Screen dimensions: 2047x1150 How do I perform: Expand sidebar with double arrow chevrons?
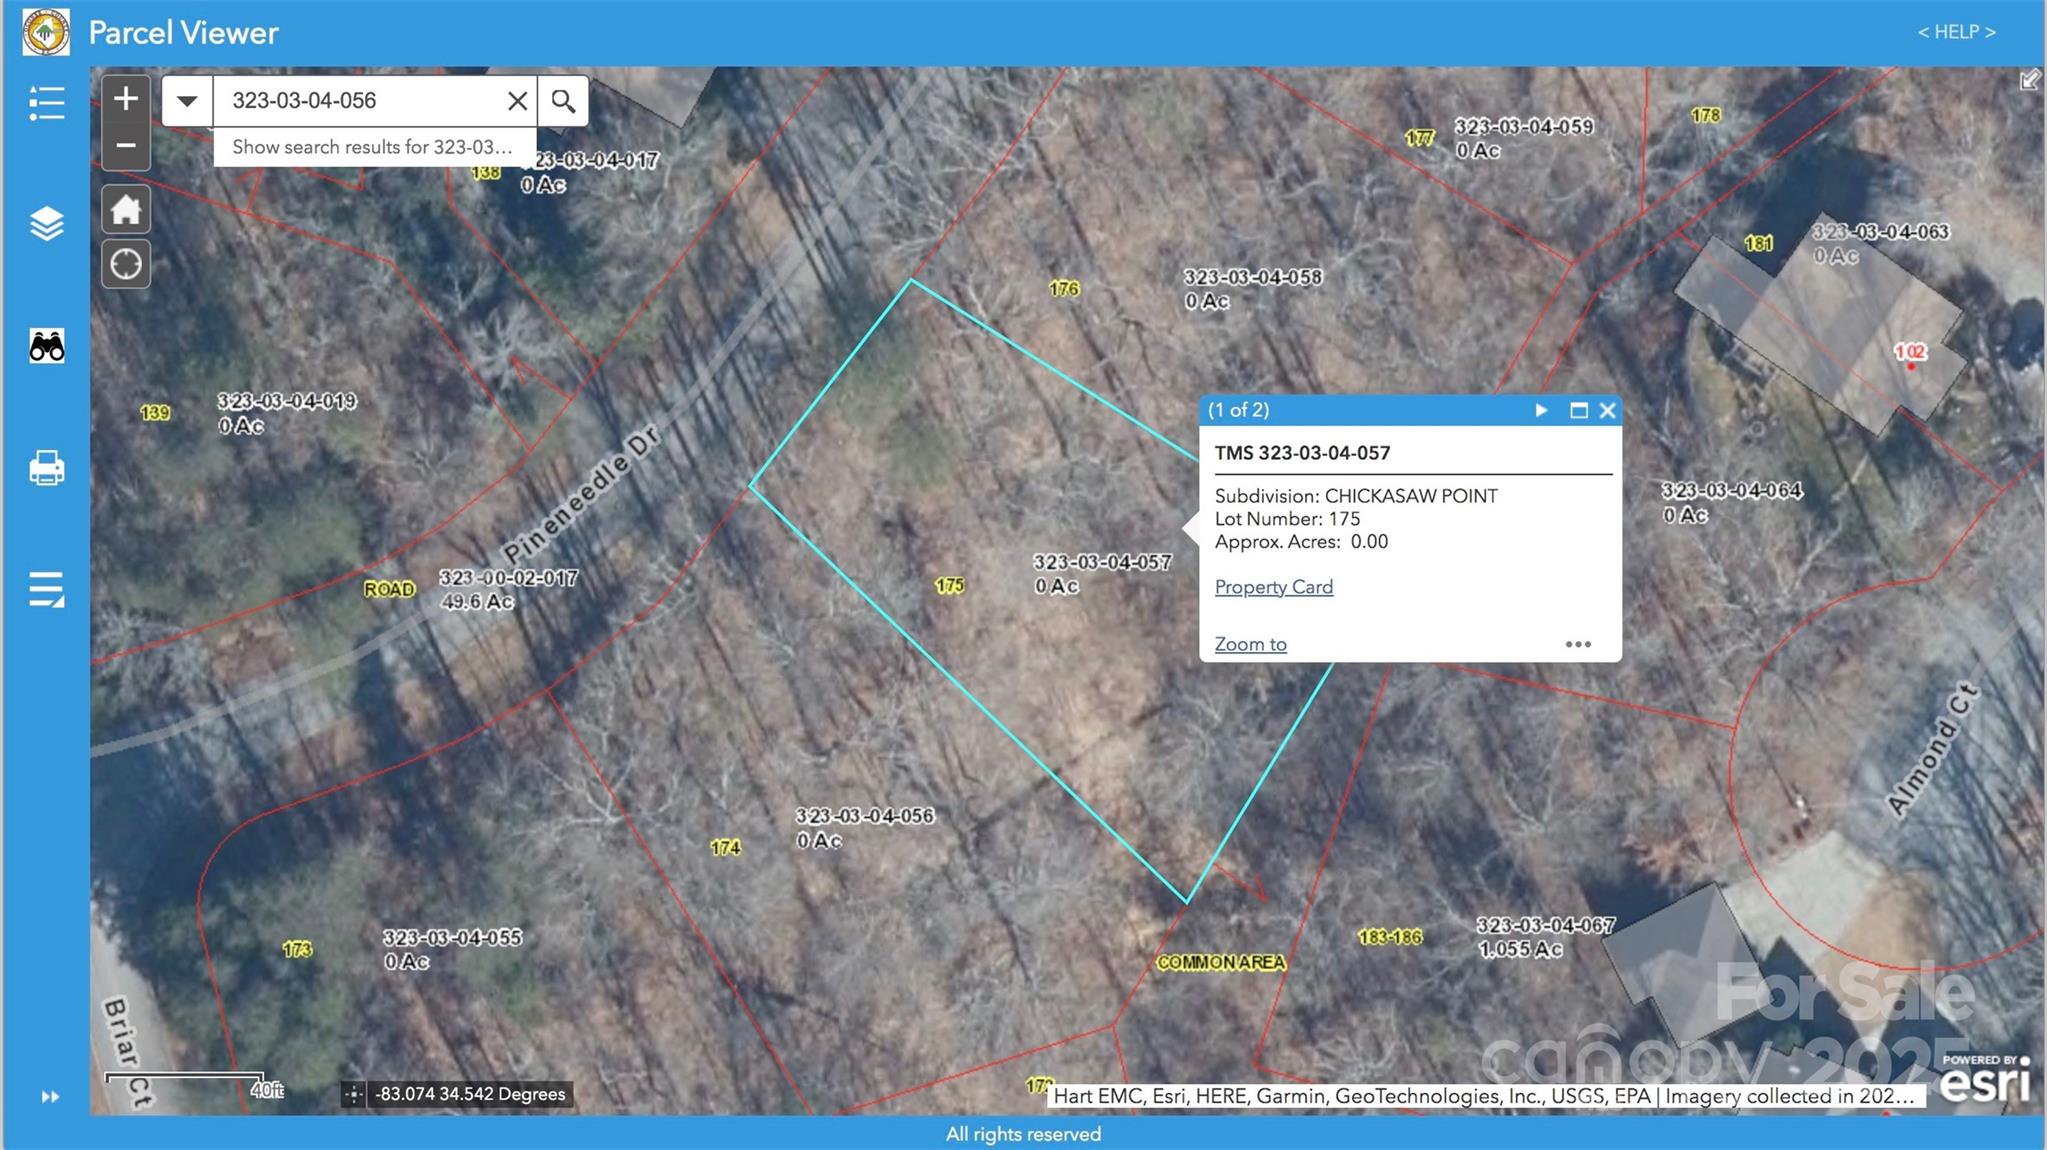50,1097
